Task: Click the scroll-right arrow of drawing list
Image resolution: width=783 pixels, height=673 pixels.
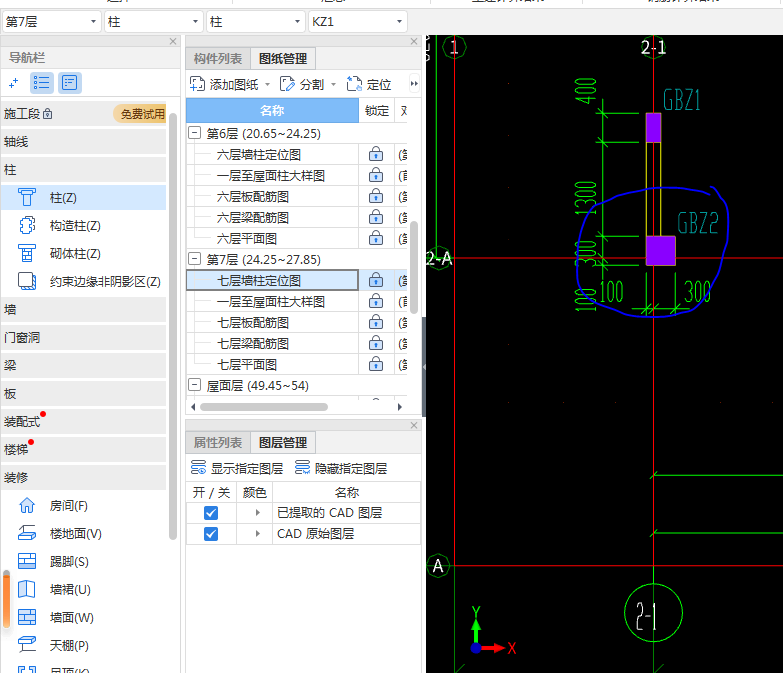Action: point(399,407)
